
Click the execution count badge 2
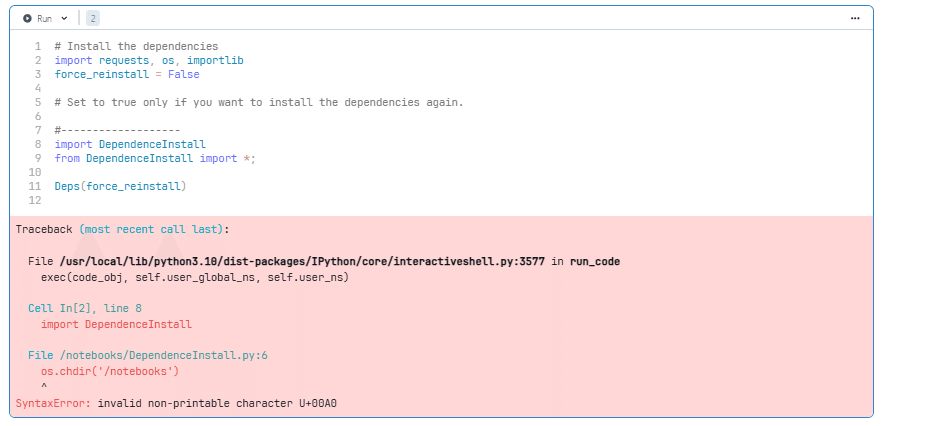(x=92, y=18)
